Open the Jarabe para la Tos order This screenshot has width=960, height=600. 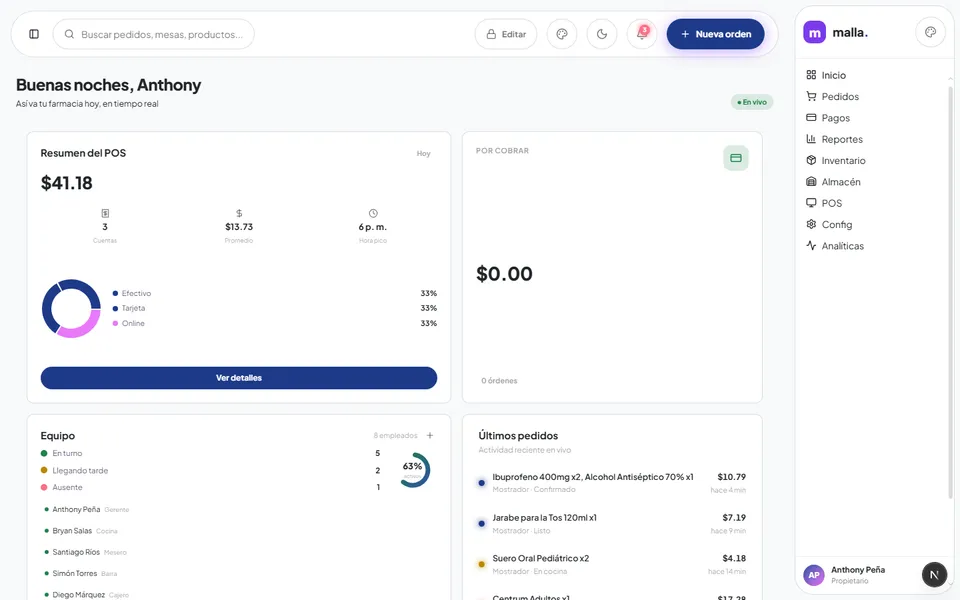coord(612,523)
